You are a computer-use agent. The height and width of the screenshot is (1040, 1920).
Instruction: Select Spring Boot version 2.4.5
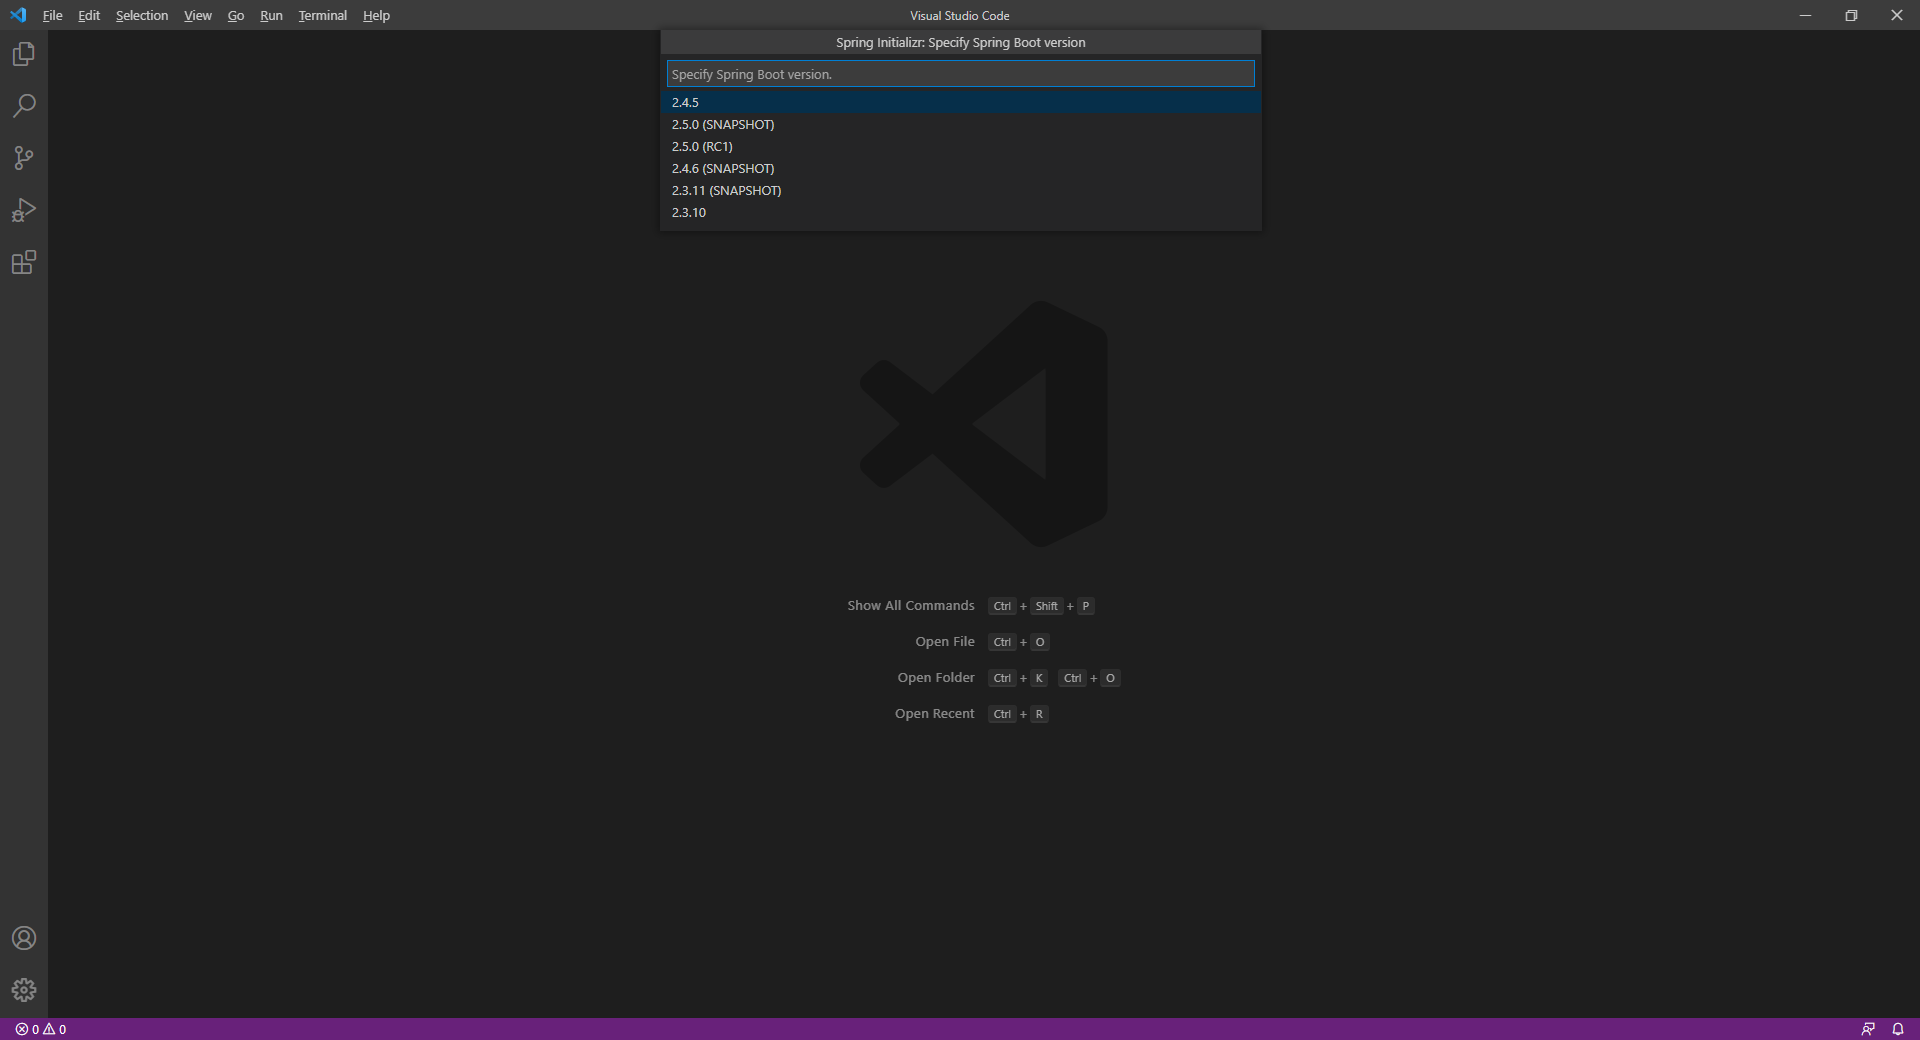pos(960,102)
